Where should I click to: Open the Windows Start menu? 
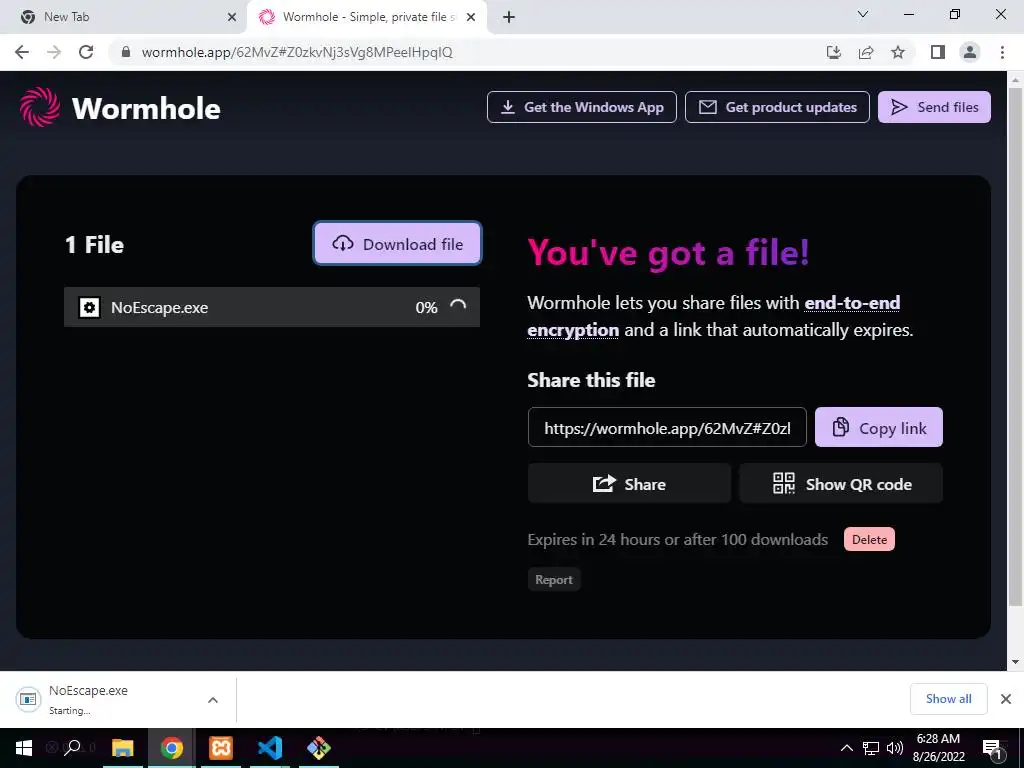coord(24,748)
